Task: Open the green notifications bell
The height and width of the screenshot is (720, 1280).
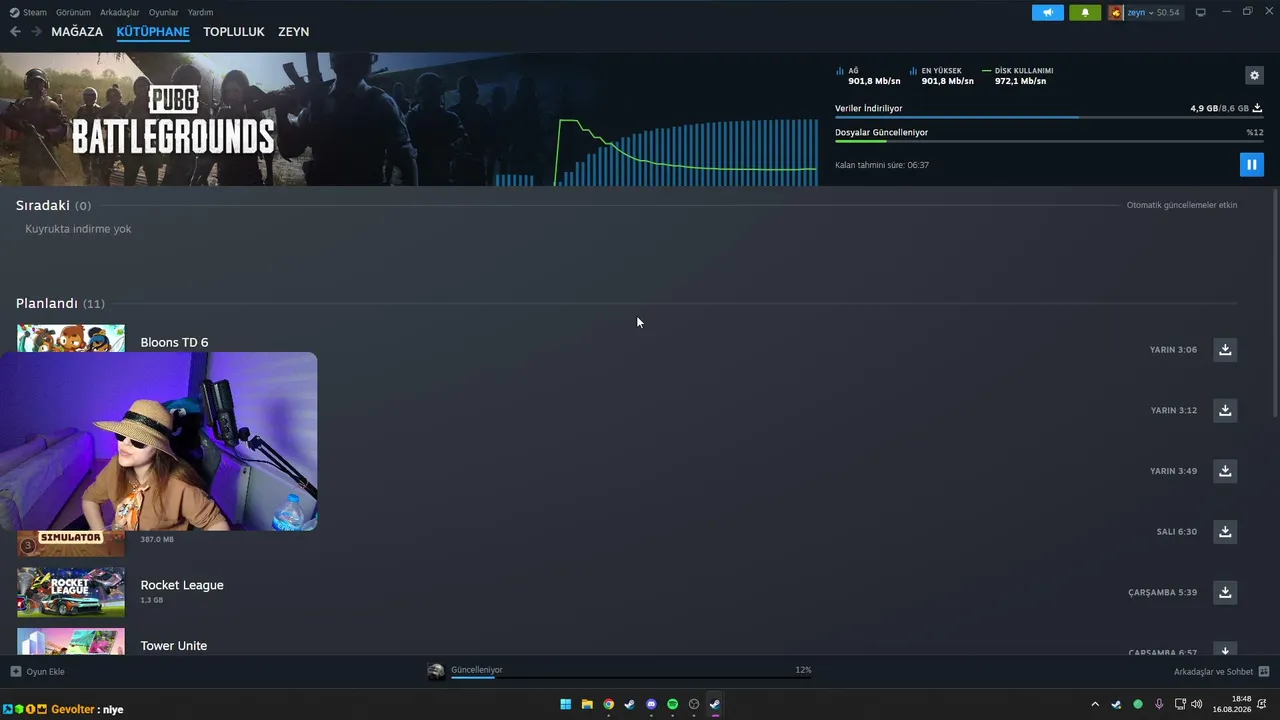Action: (x=1085, y=12)
